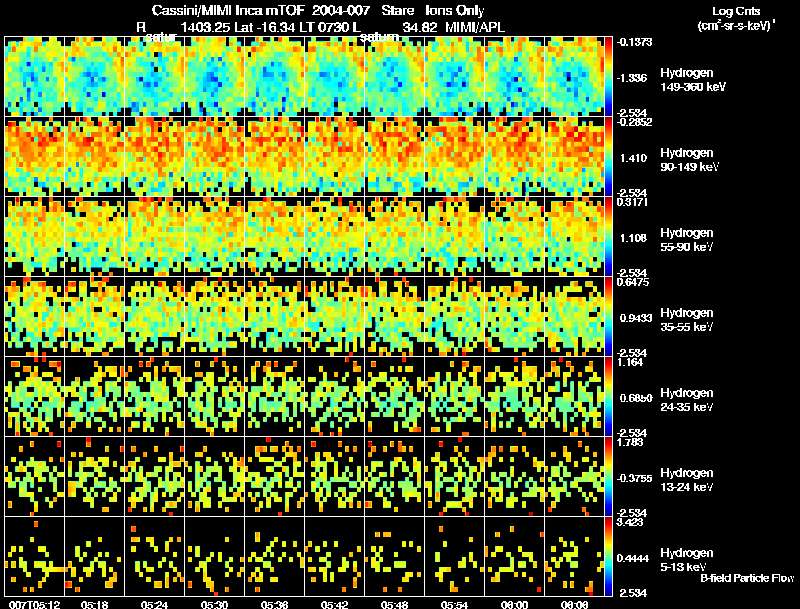The height and width of the screenshot is (609, 800).
Task: Click the 06:06 time axis label
Action: point(574,605)
